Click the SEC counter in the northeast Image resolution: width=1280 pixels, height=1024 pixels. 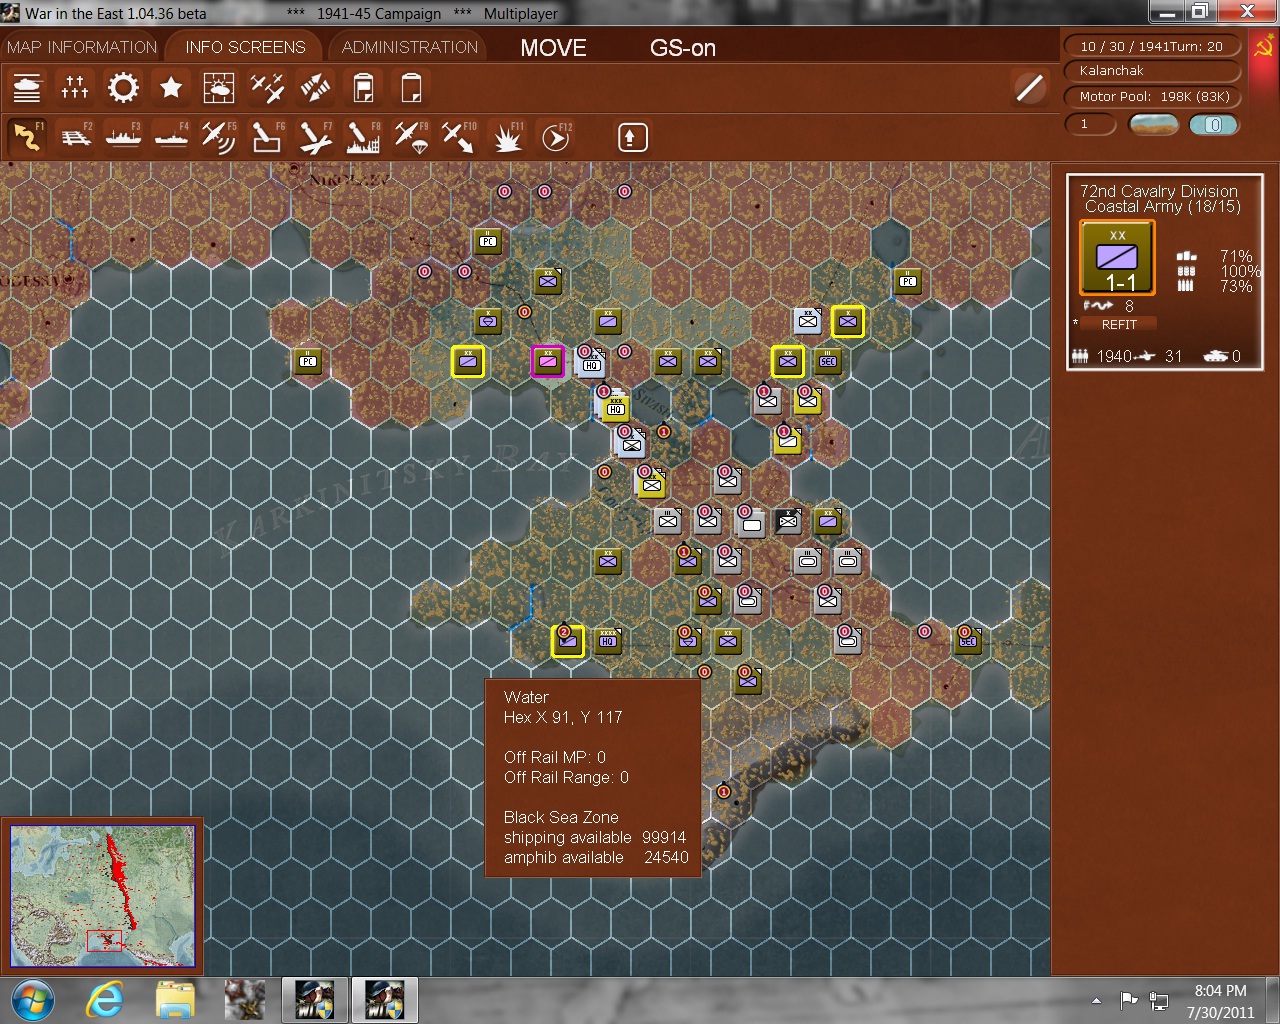(x=827, y=361)
